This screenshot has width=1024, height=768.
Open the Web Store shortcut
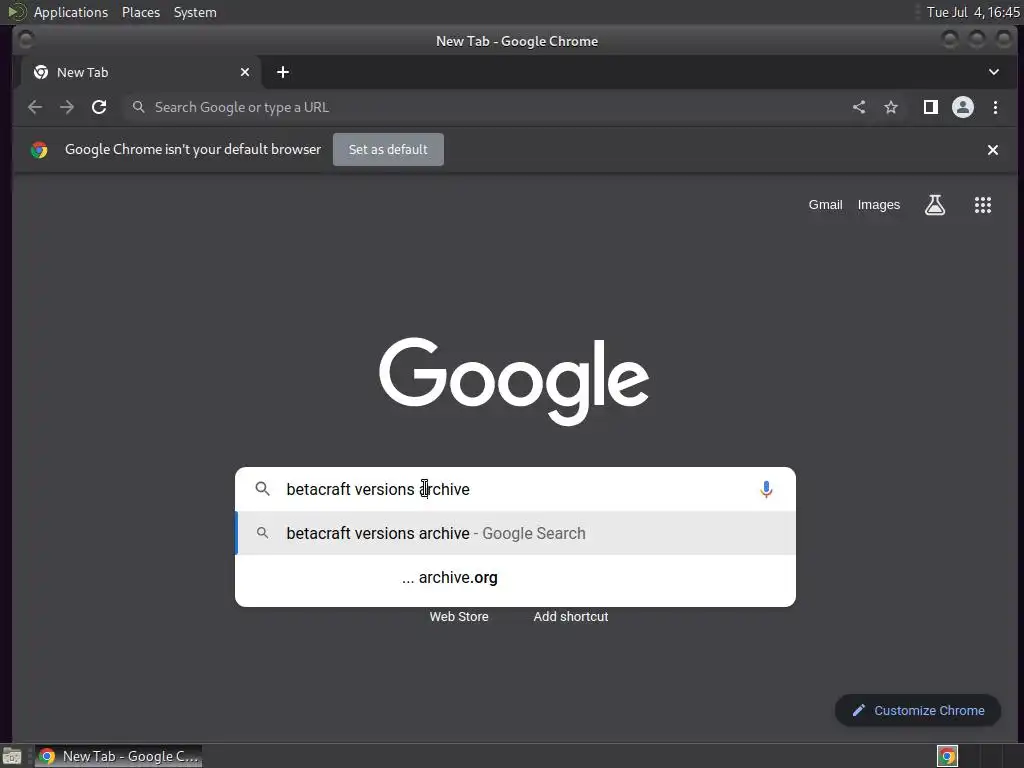[x=459, y=616]
